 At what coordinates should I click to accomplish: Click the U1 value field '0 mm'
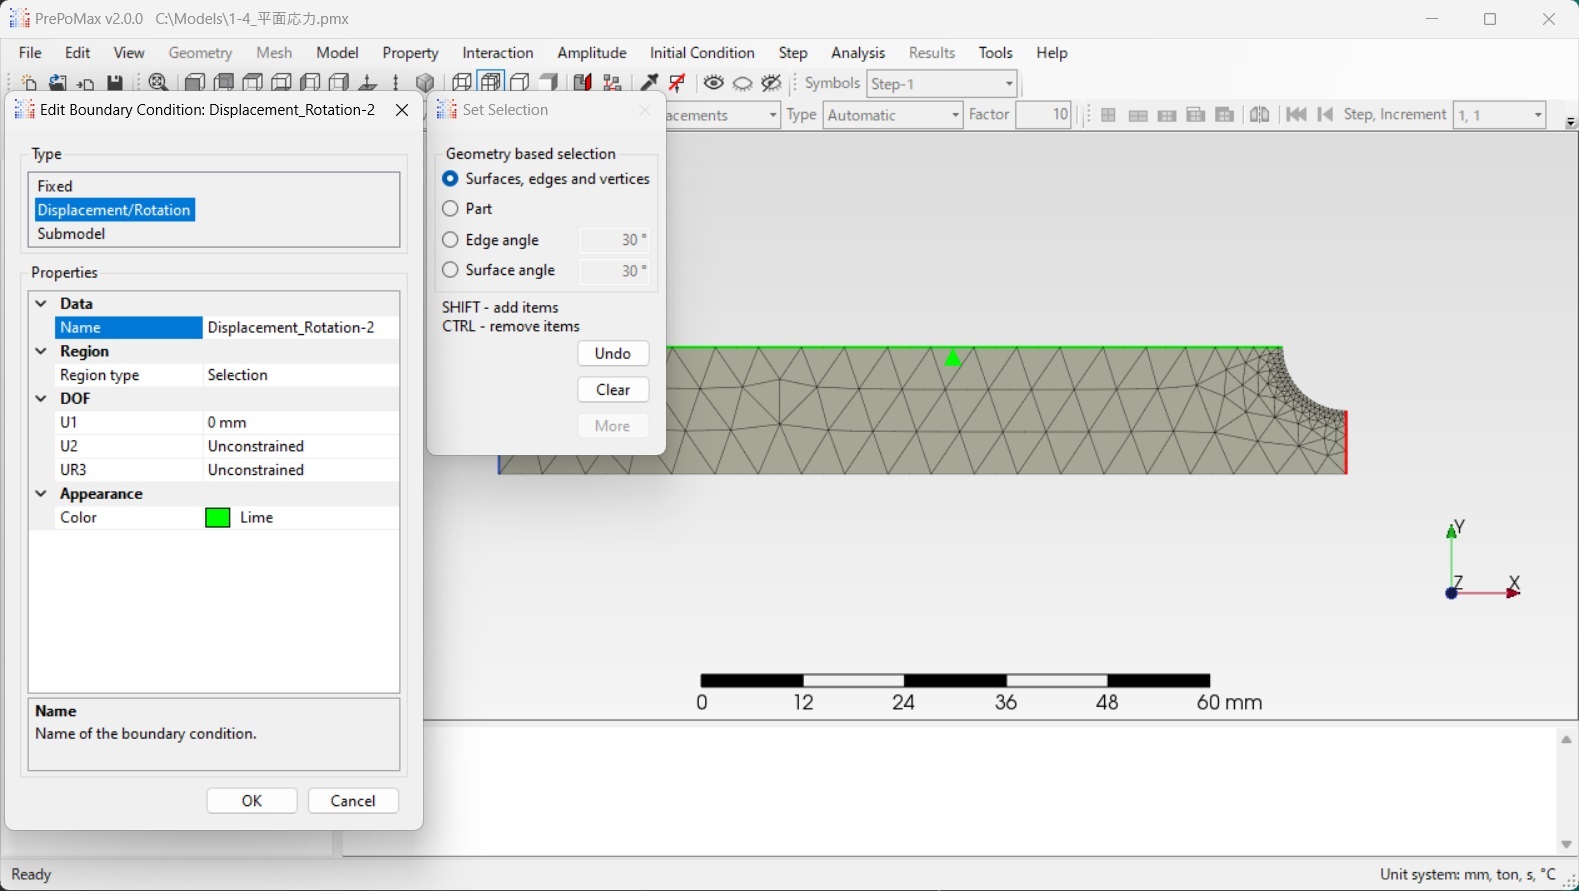[x=301, y=422]
